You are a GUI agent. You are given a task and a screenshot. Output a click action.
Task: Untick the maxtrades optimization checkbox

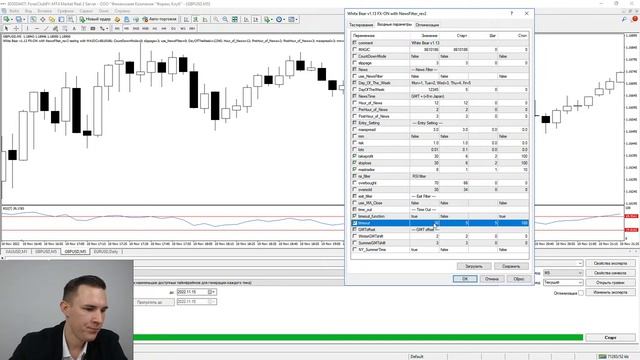tap(354, 169)
